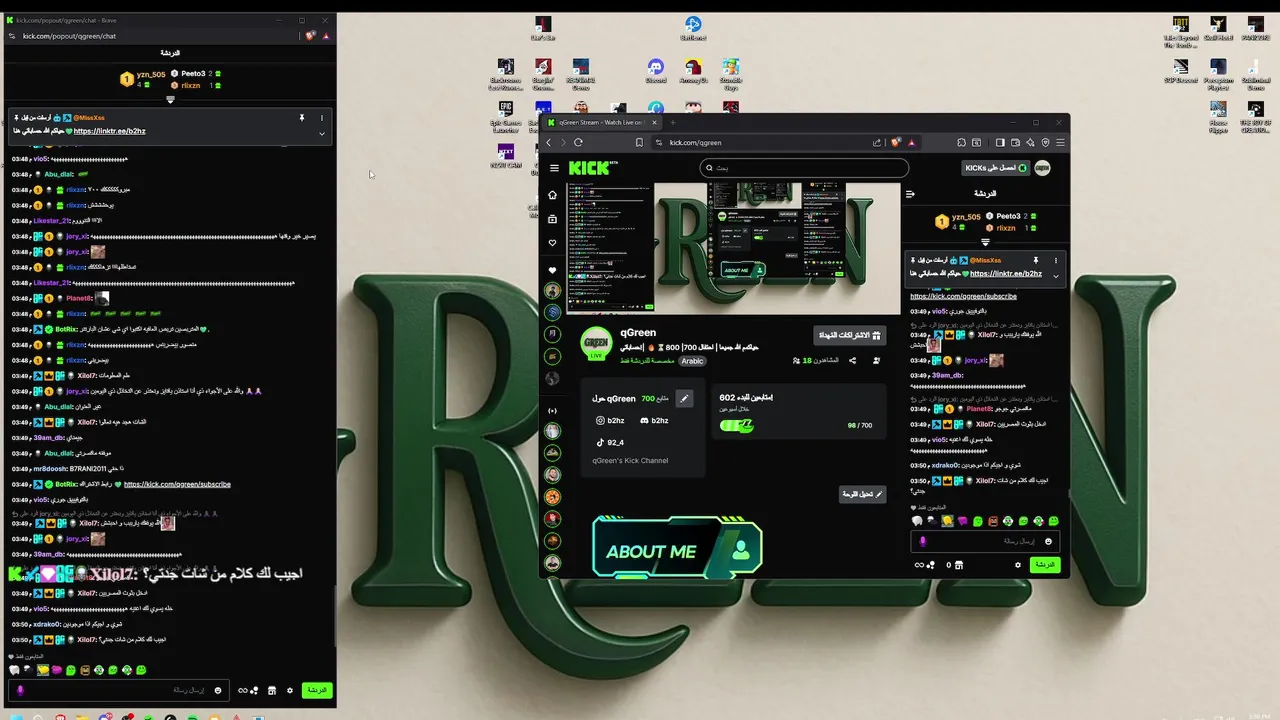Click the Gift Subs button under the stream

[850, 335]
